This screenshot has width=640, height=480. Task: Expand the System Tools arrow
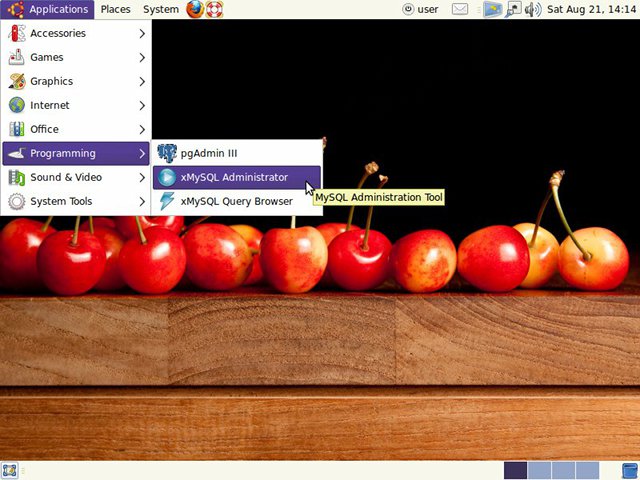pyautogui.click(x=142, y=202)
